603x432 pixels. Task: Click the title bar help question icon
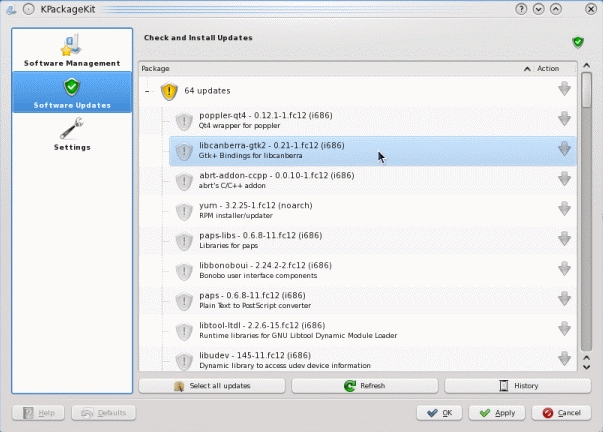521,9
